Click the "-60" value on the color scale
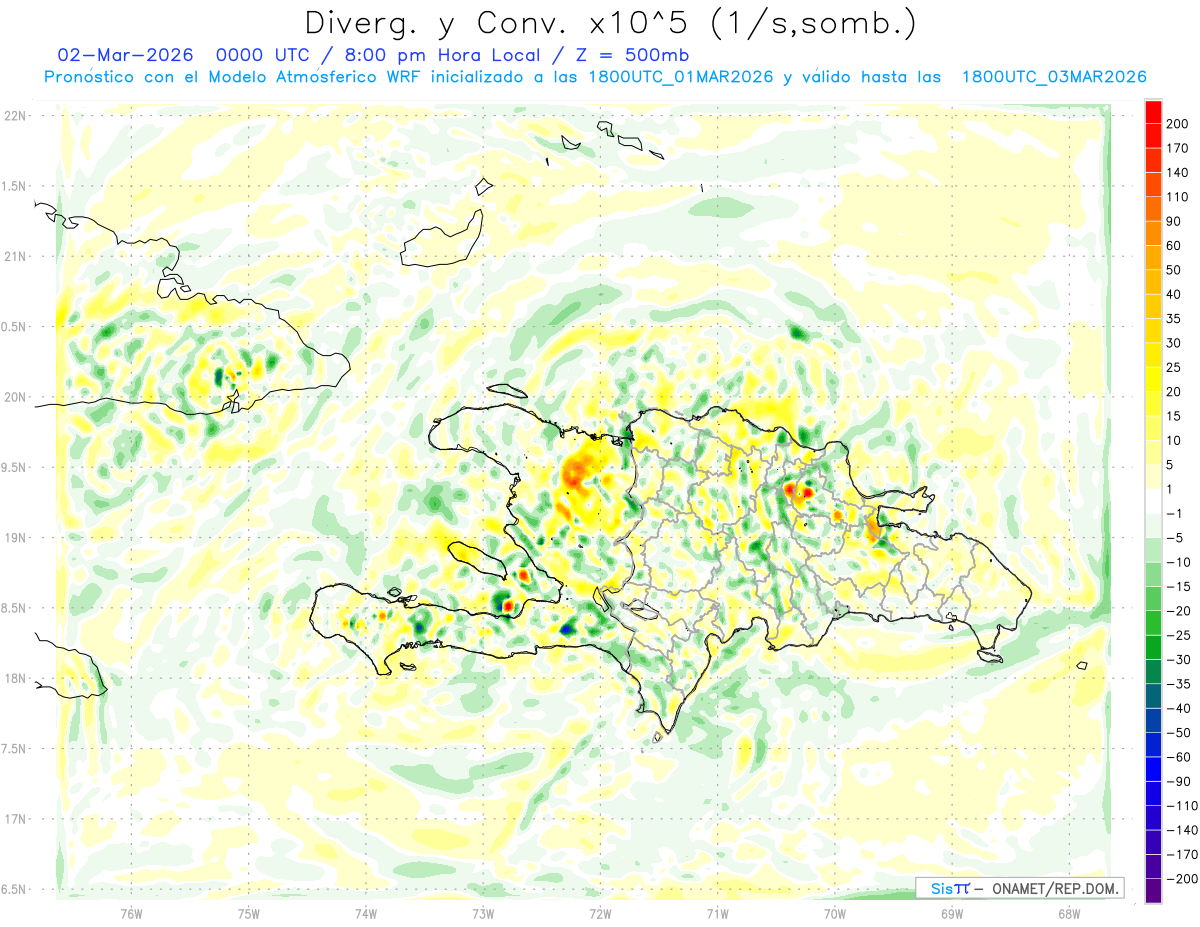Viewport: 1200px width, 927px height. 1177,757
